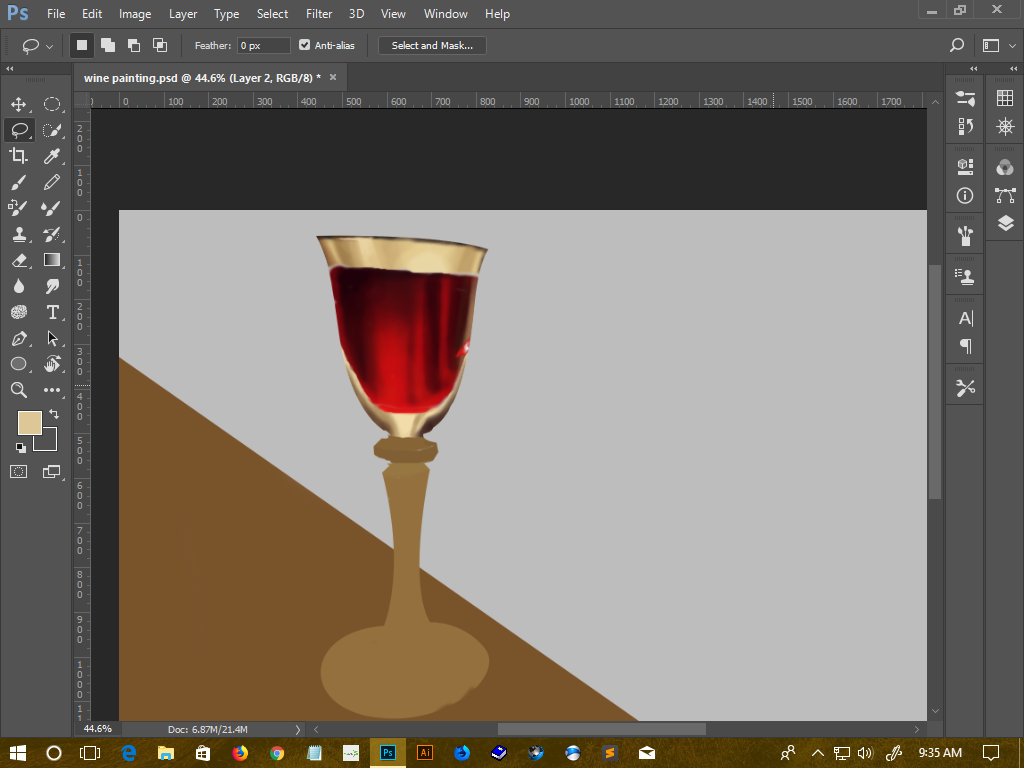Open the Paths panel icon
1024x768 pixels.
[x=1005, y=195]
